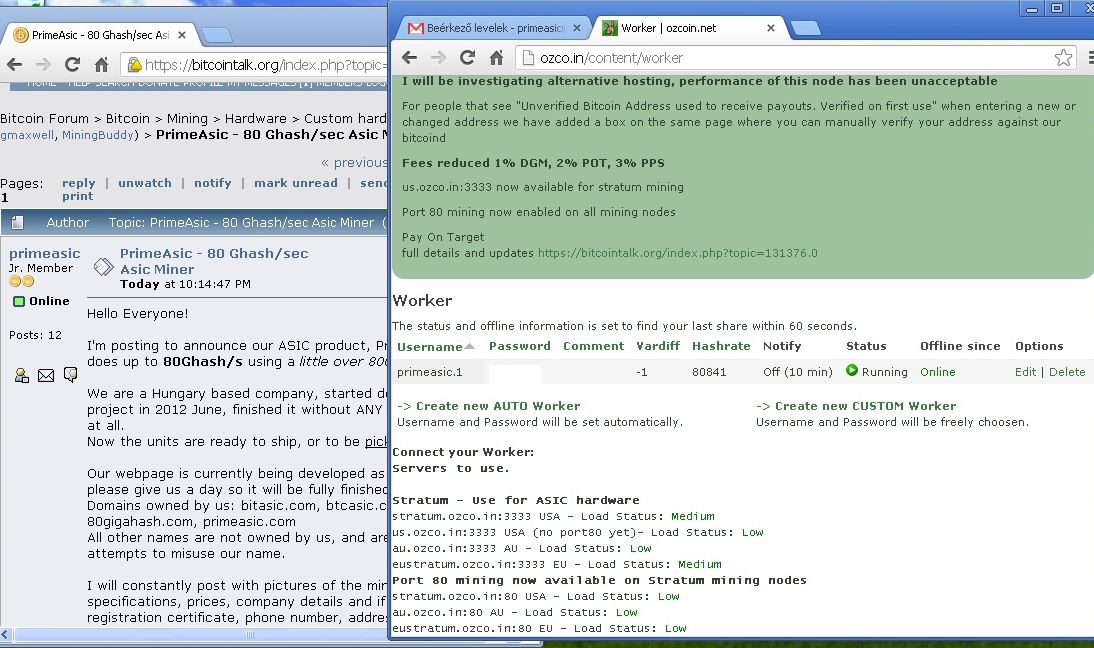Open new tab in bitcointalk window

point(216,35)
